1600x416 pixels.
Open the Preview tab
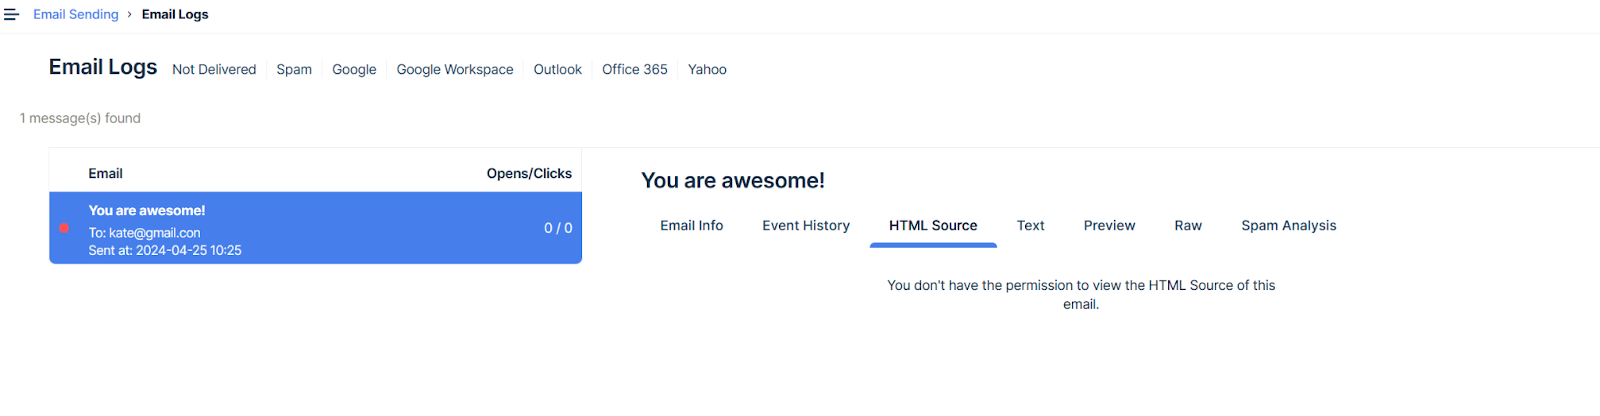coord(1109,226)
